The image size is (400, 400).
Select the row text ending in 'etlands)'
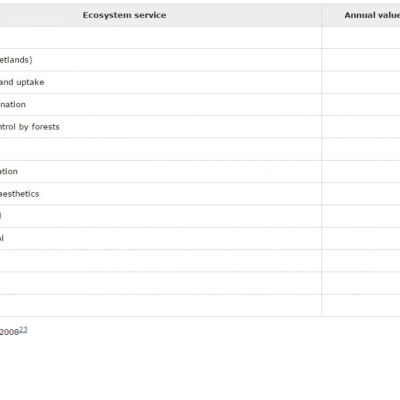[16, 60]
